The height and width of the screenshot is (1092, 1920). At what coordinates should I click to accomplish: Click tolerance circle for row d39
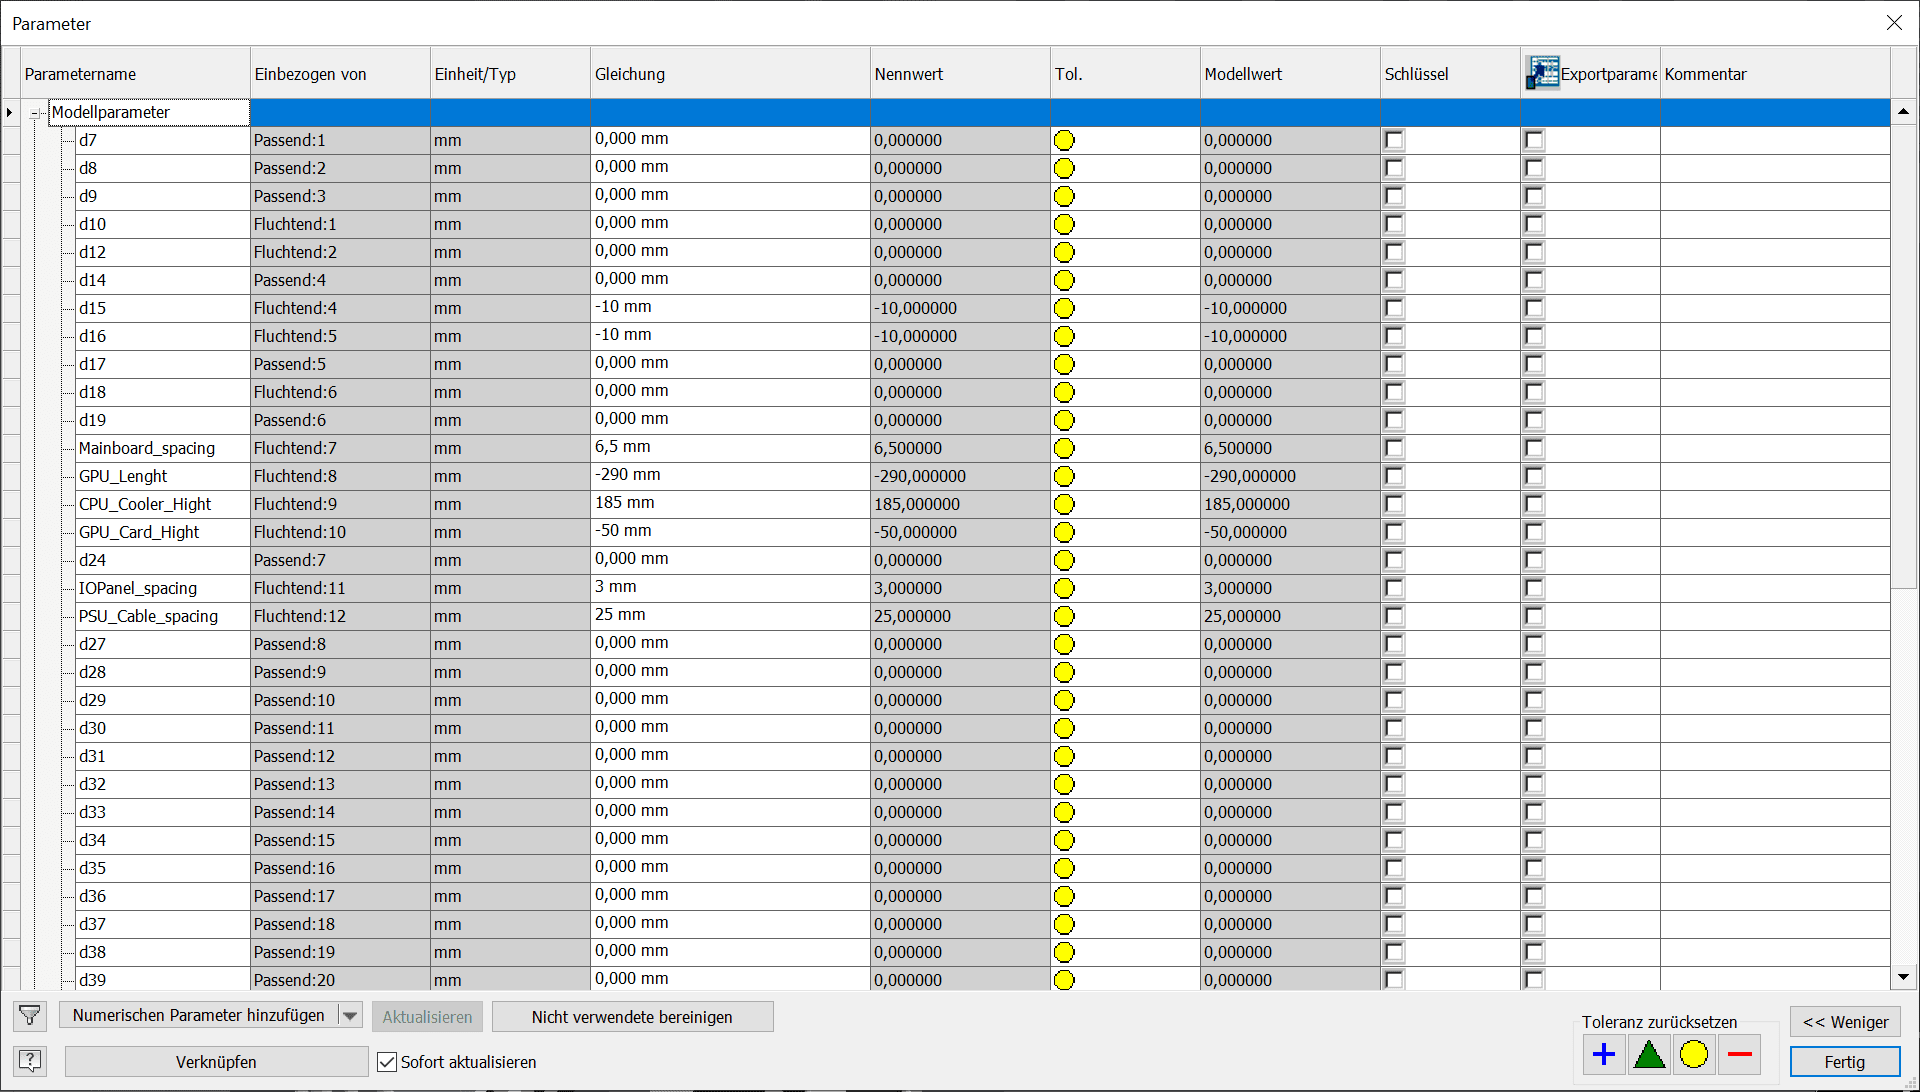point(1064,980)
